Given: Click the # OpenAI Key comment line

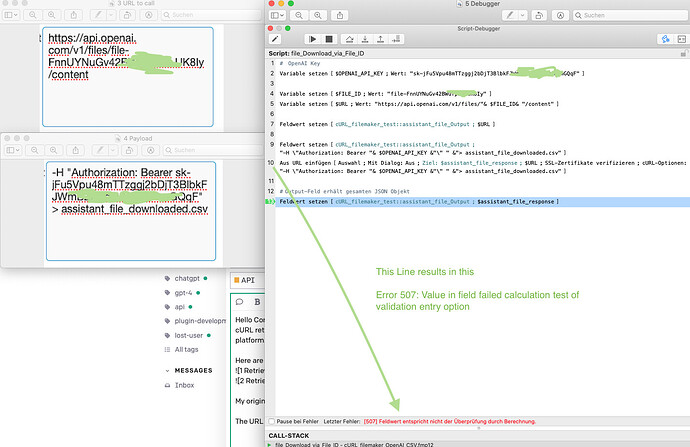Looking at the screenshot, I should [x=300, y=63].
